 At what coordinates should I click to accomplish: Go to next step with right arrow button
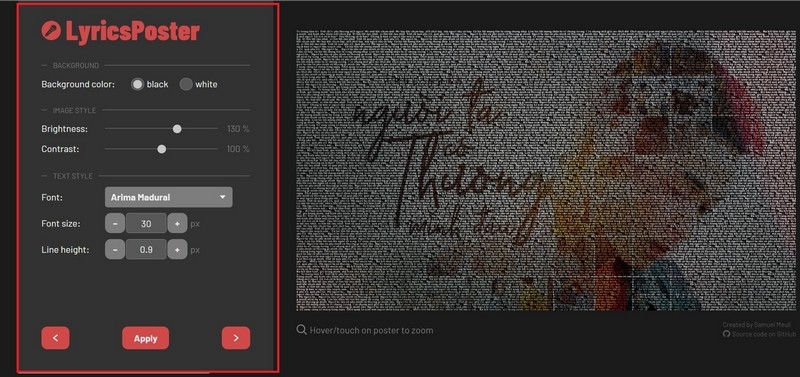click(236, 338)
